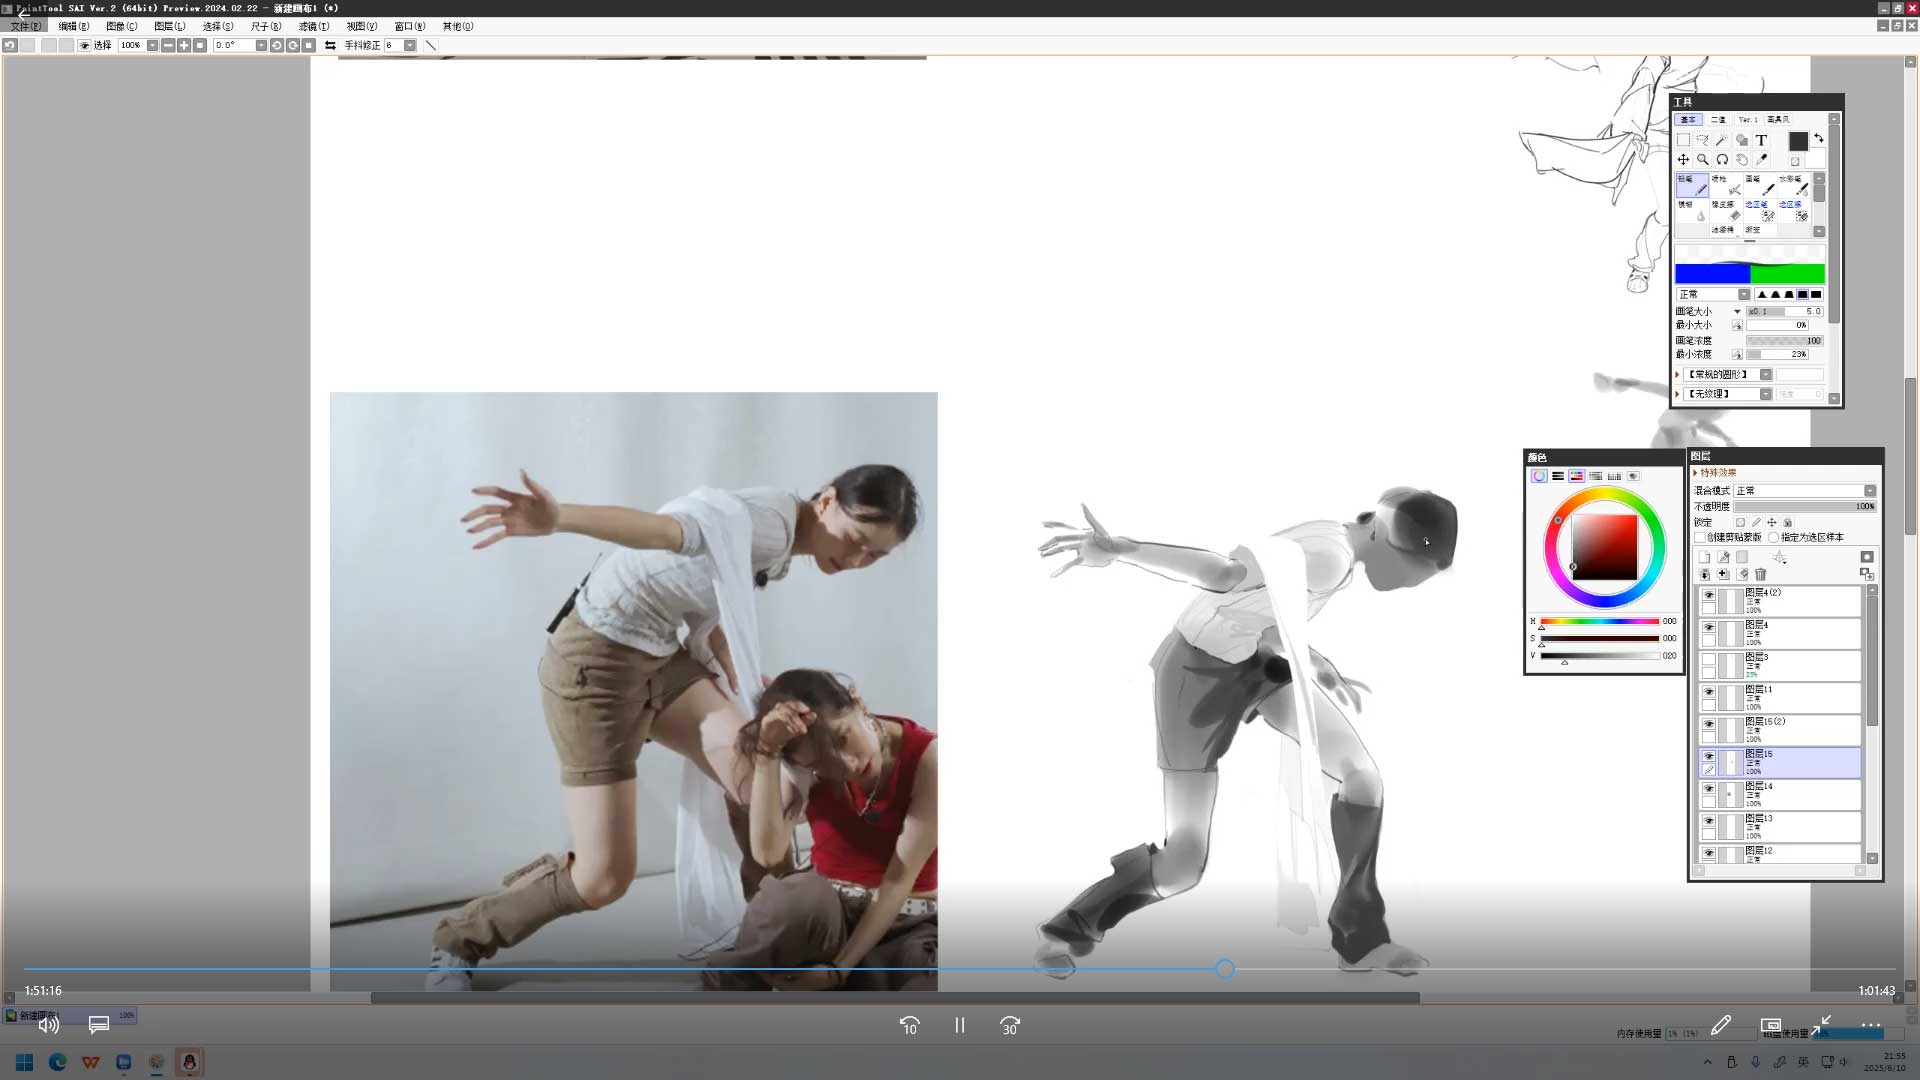Hide layer 图层11 via eye icon

[1708, 692]
